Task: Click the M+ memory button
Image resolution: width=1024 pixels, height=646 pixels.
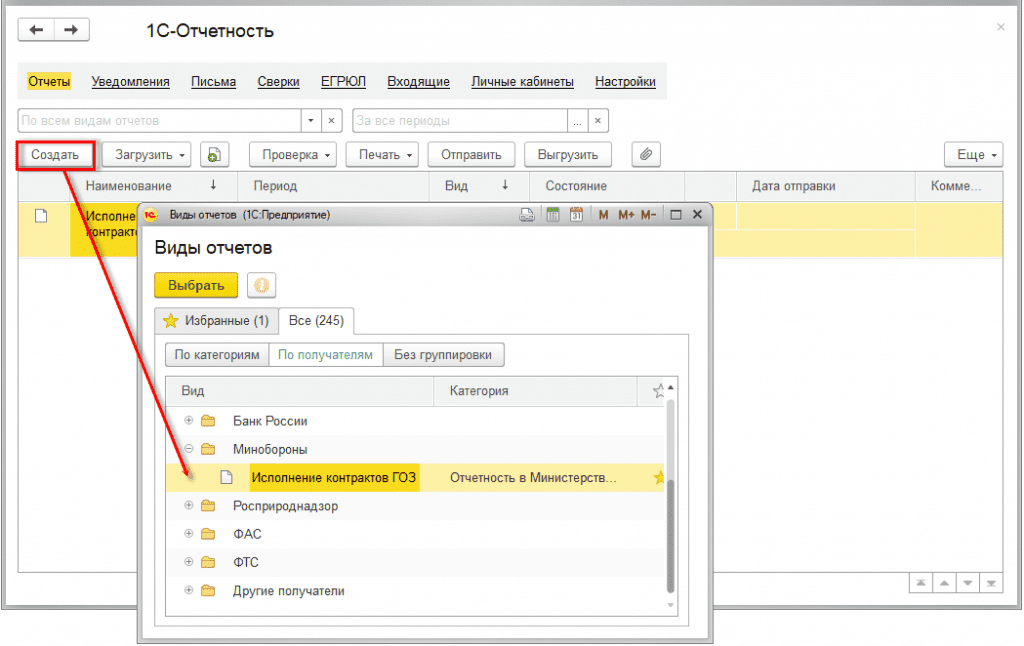Action: pos(626,215)
